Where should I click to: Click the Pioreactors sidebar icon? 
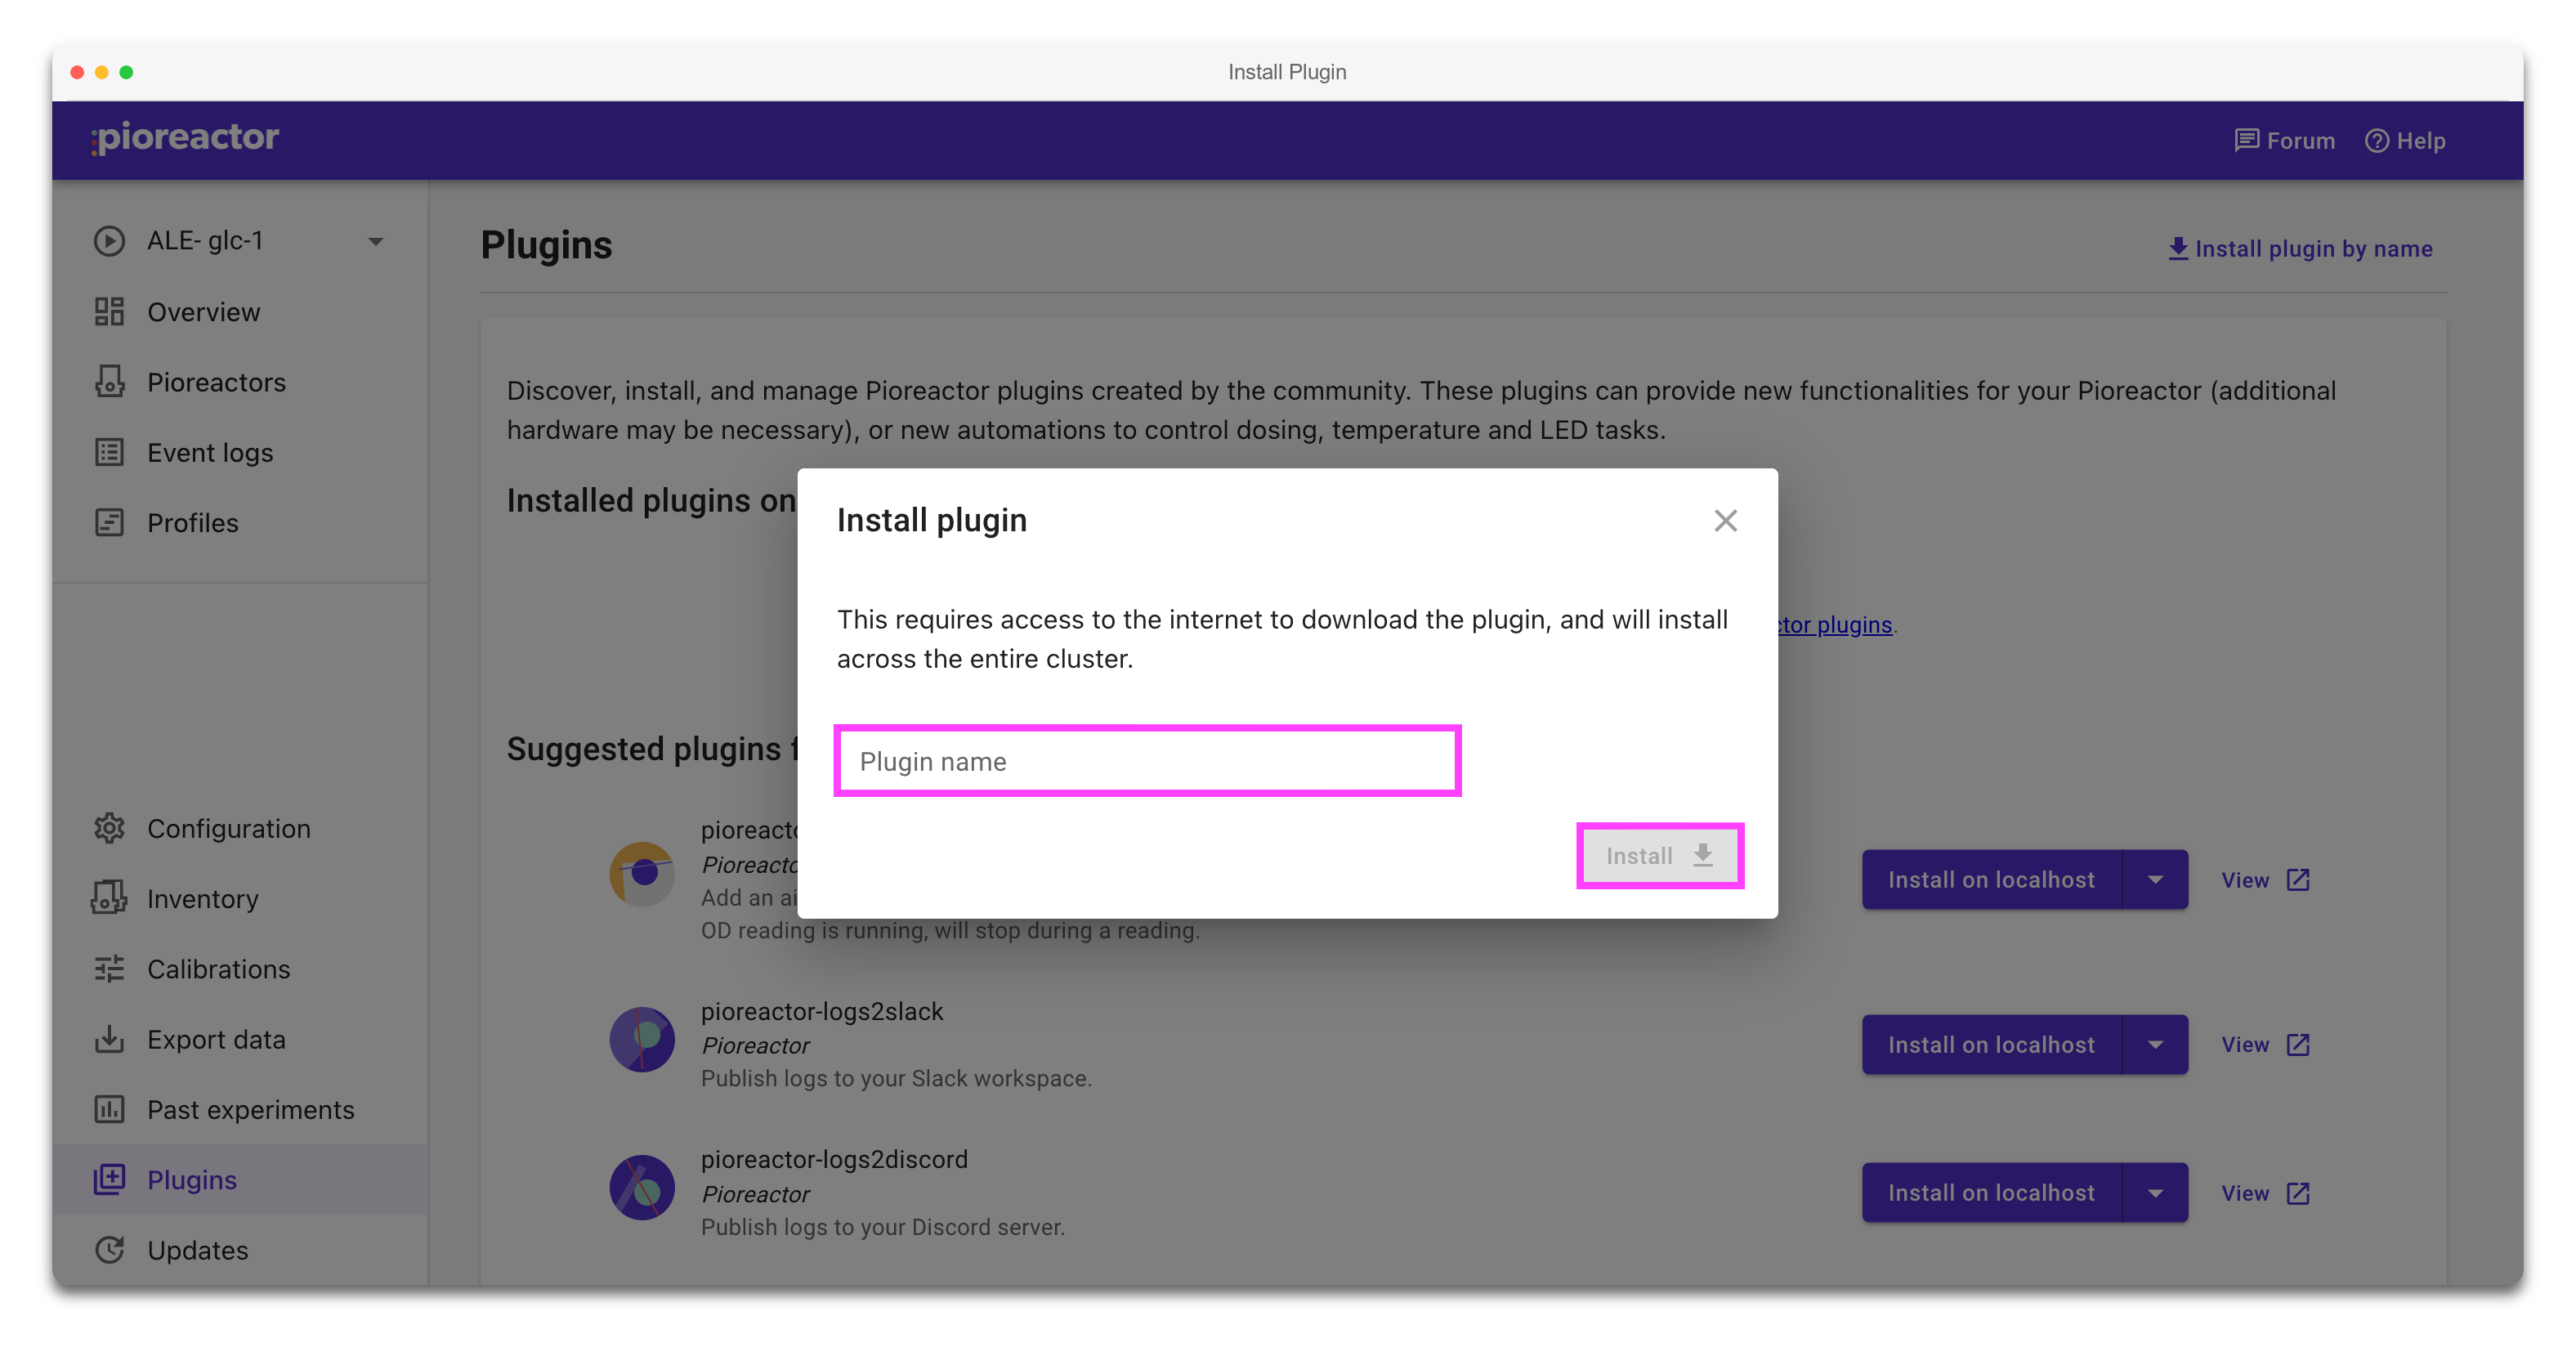coord(109,382)
